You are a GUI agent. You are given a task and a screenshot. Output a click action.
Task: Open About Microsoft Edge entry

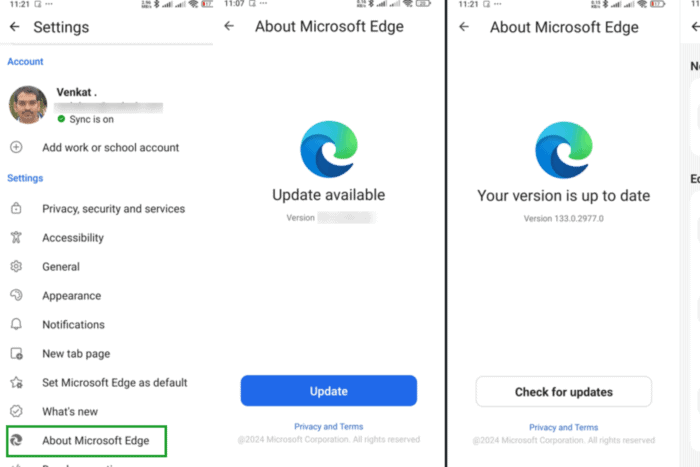(87, 441)
